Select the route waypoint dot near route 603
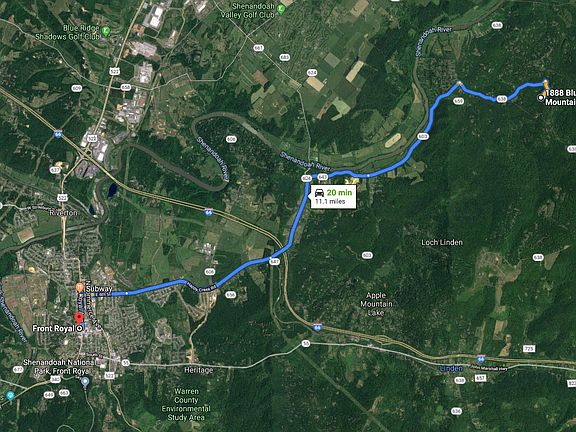 368,176
